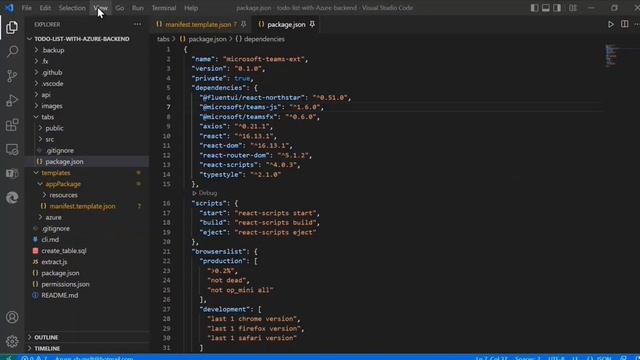Open the File menu
The height and width of the screenshot is (360, 640).
(27, 8)
